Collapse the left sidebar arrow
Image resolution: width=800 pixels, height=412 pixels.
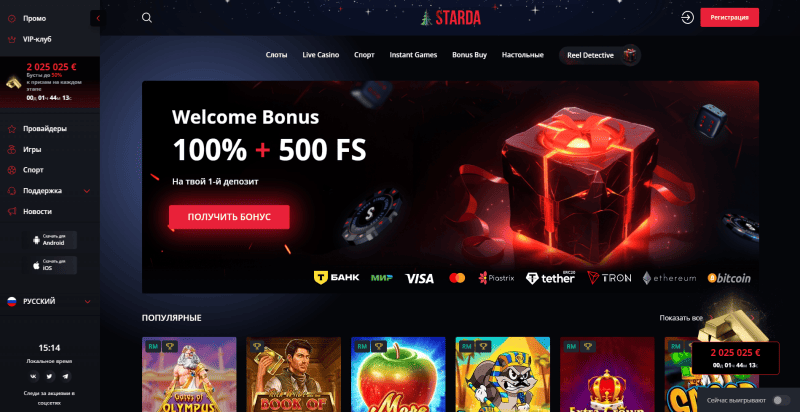pyautogui.click(x=97, y=18)
